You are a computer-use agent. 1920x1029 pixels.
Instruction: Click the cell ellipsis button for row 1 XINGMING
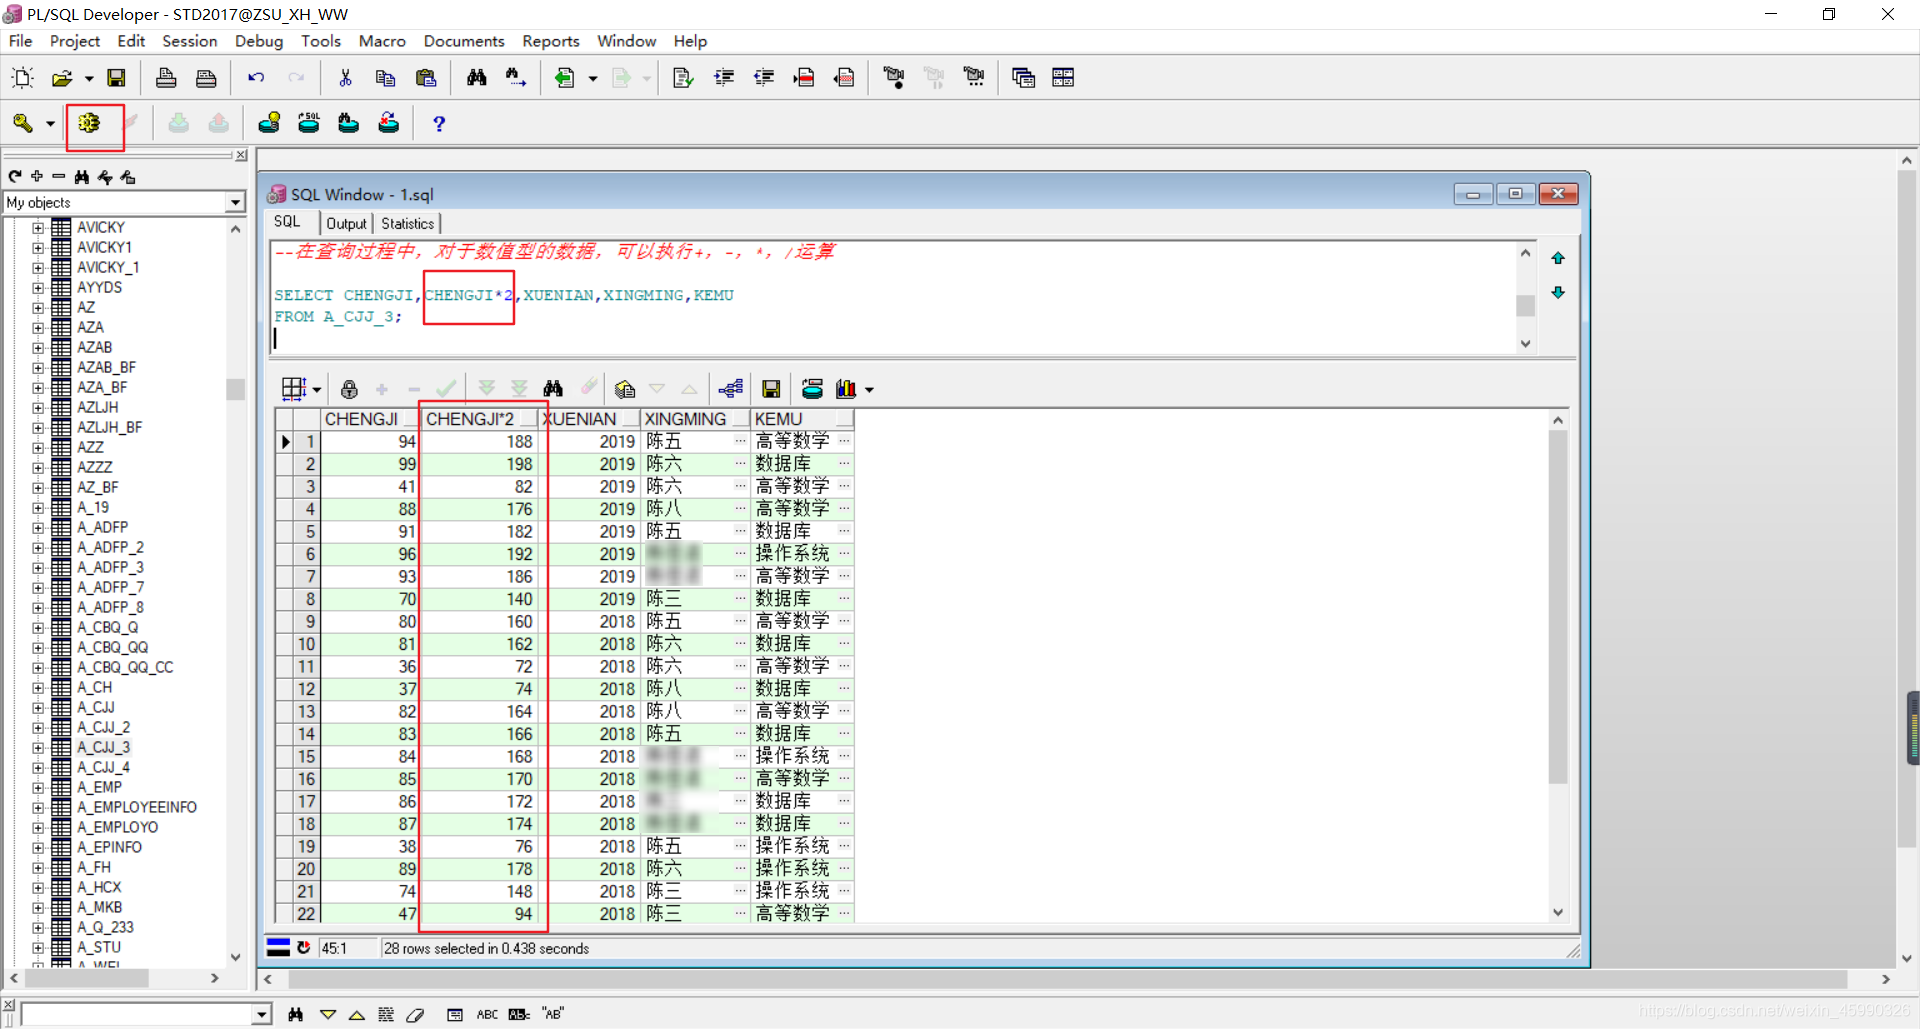(740, 442)
